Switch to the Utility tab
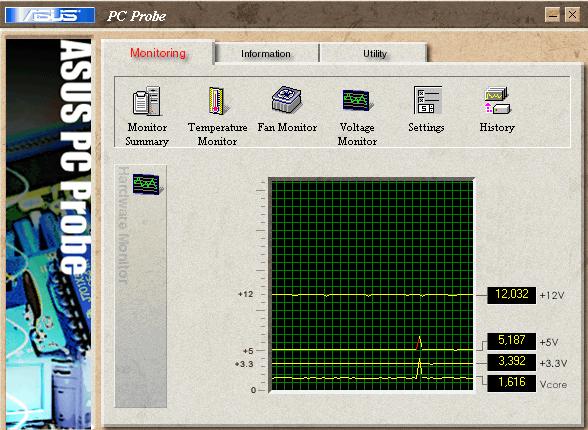588x430 pixels. pos(375,54)
